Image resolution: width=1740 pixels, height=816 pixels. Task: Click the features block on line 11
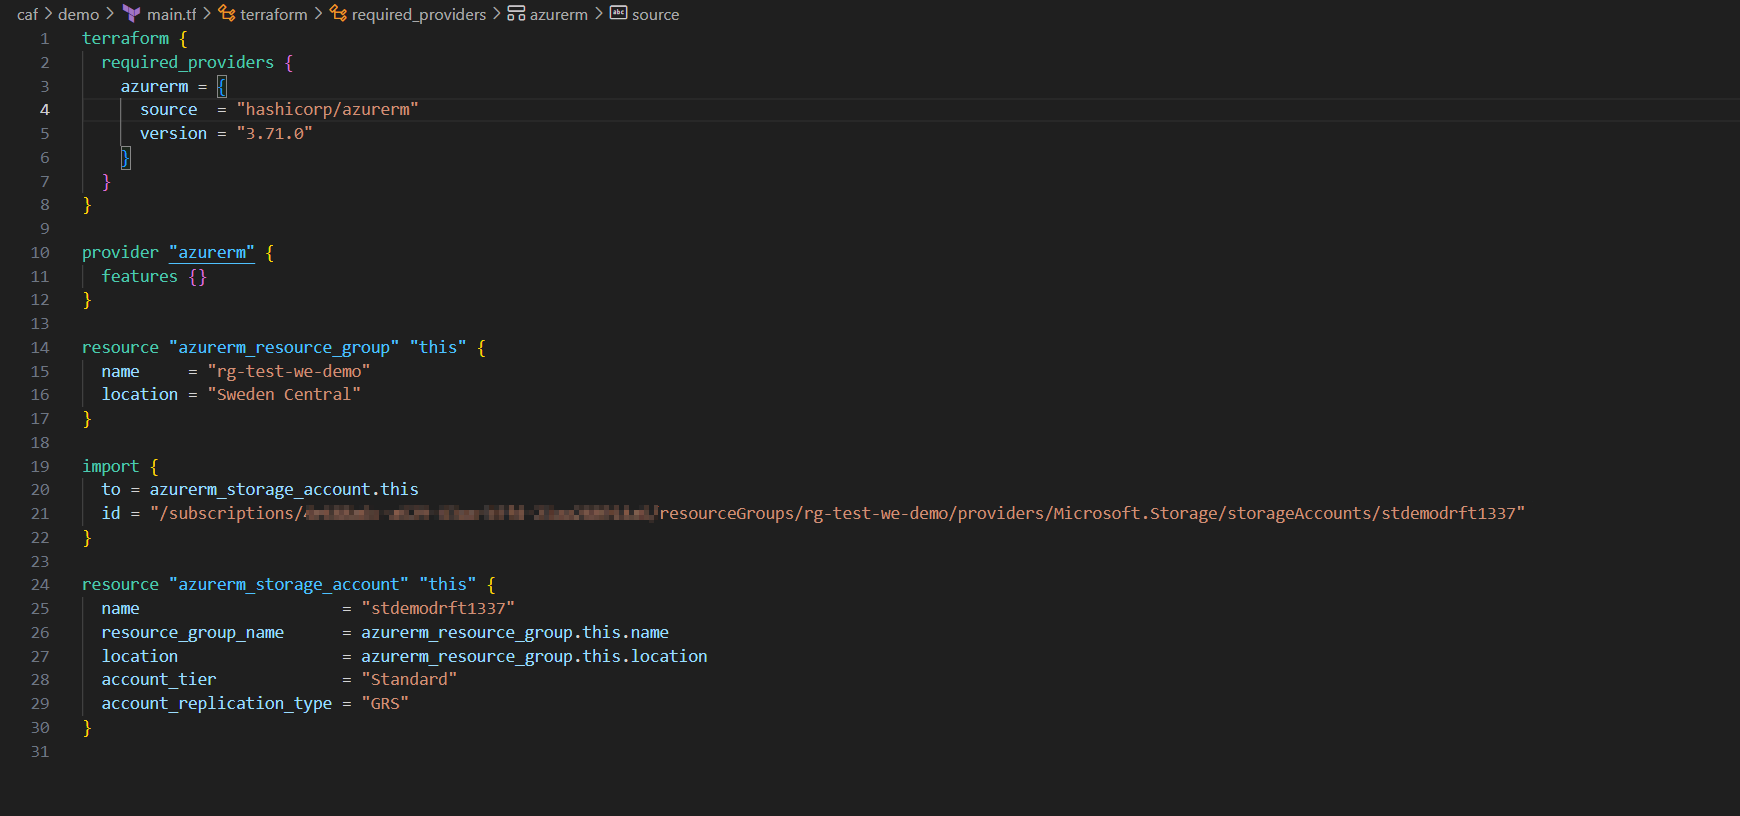(x=153, y=276)
